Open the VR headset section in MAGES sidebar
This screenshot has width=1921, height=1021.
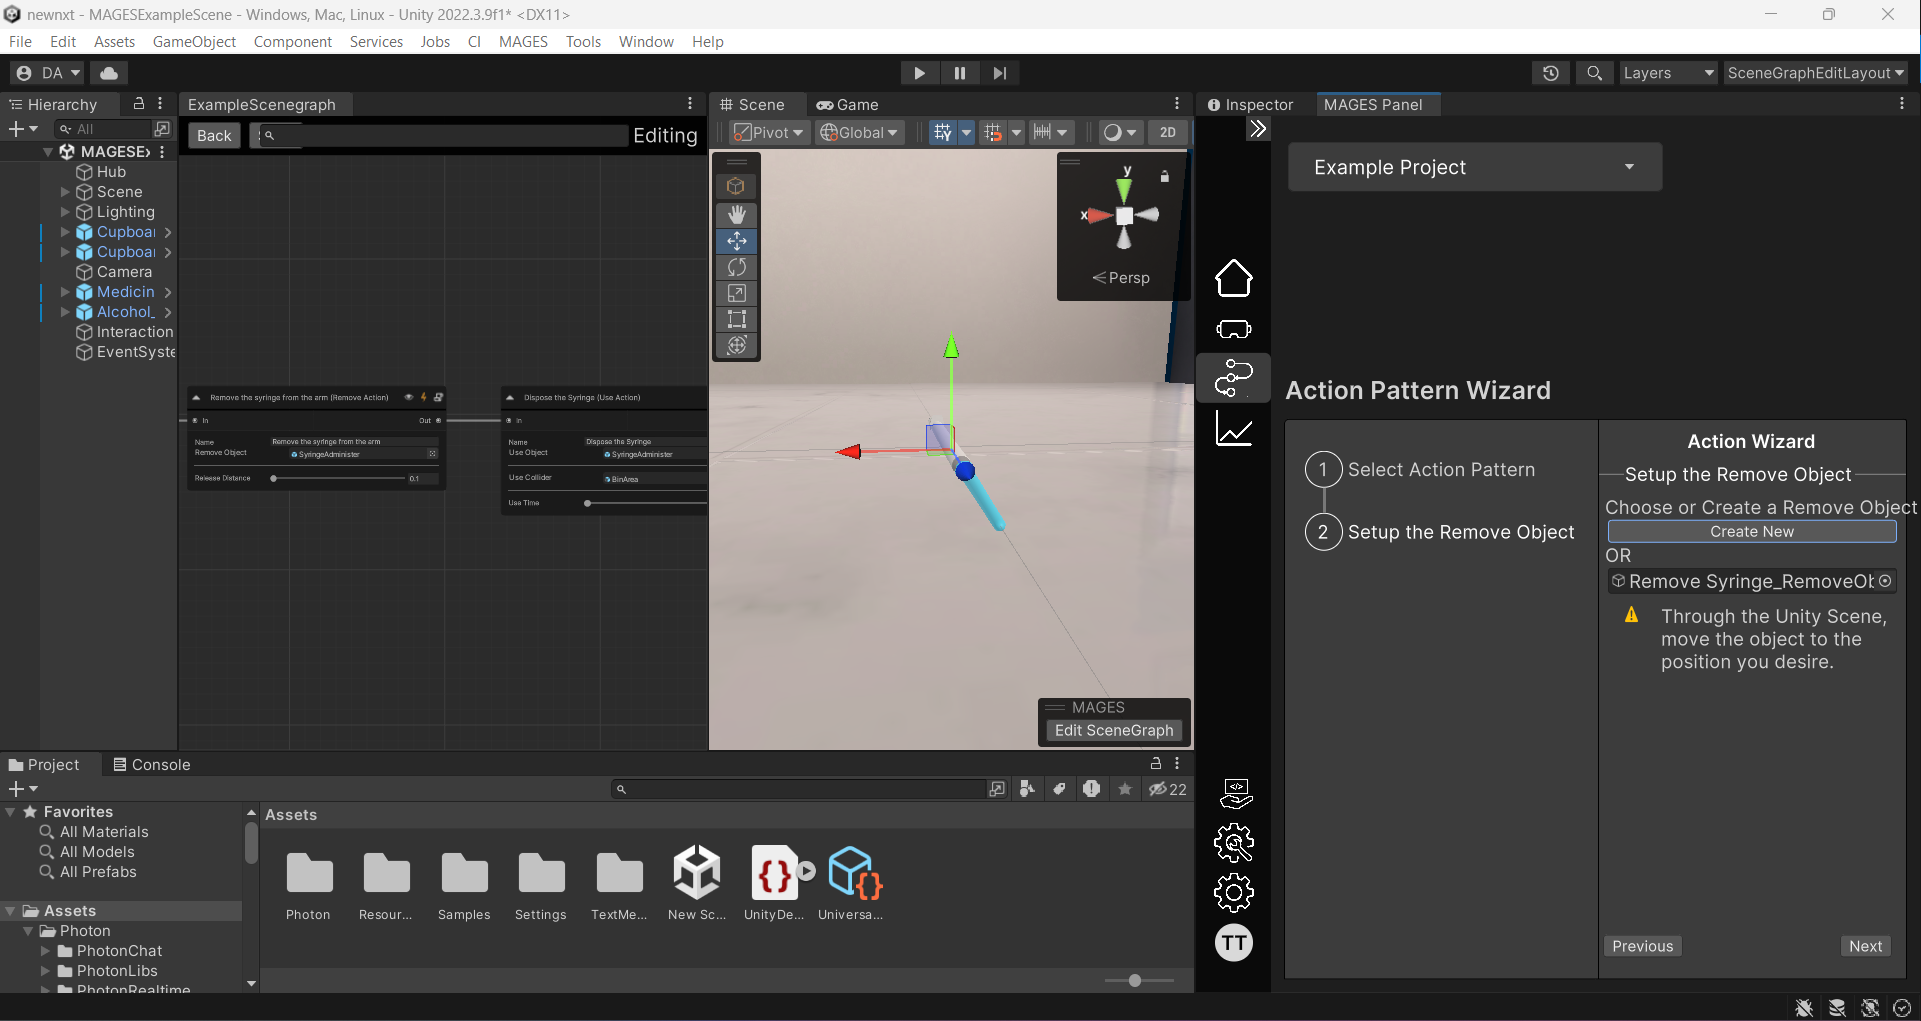tap(1233, 329)
